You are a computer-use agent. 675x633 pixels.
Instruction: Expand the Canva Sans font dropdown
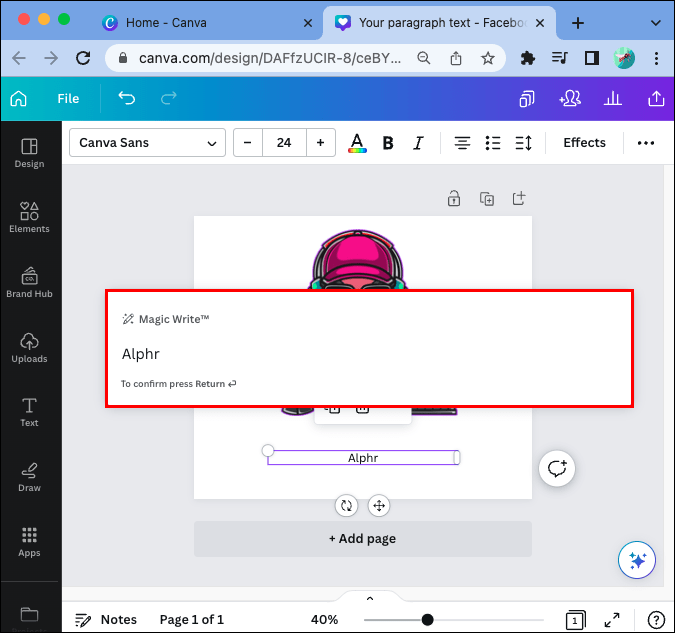click(147, 143)
